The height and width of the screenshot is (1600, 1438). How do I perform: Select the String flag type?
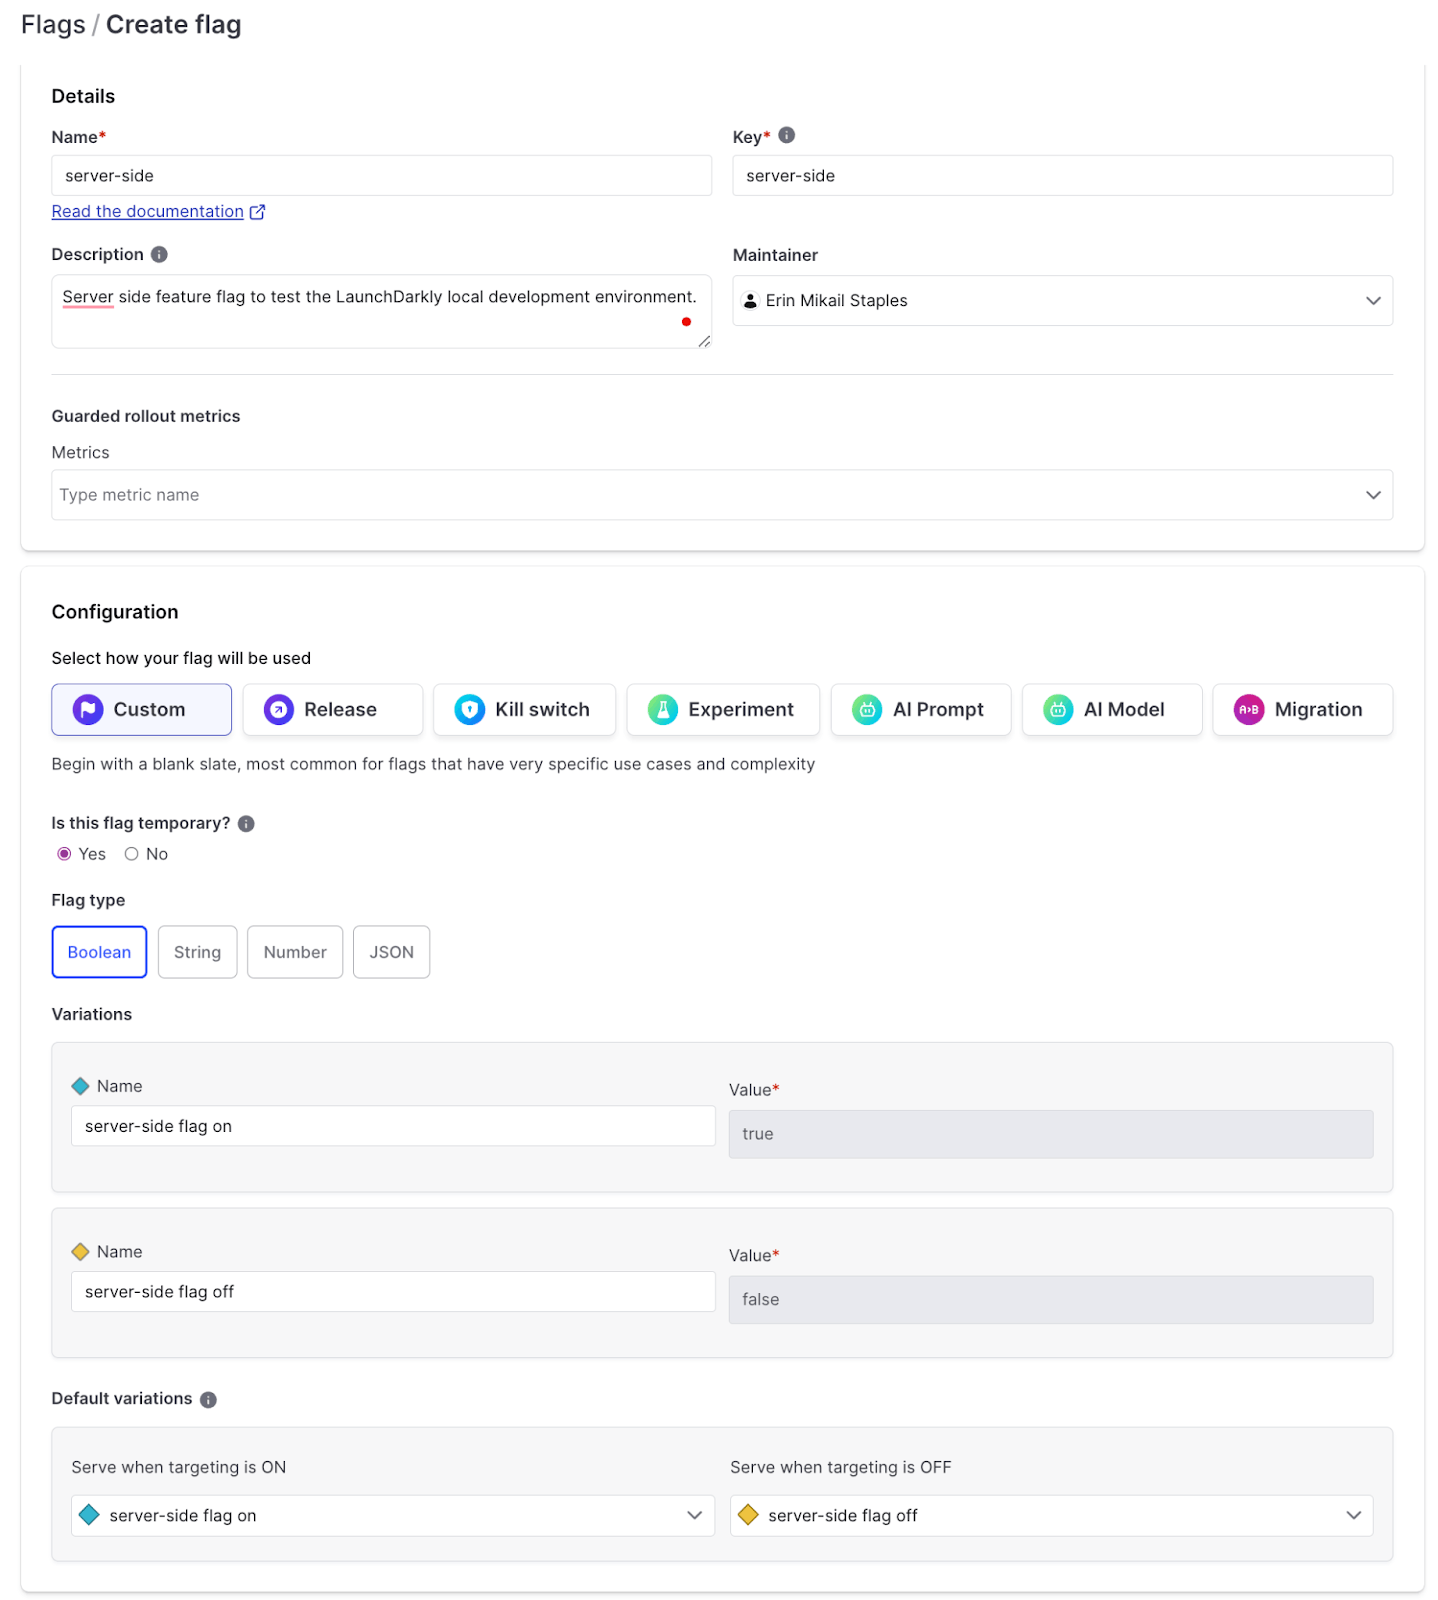[197, 952]
